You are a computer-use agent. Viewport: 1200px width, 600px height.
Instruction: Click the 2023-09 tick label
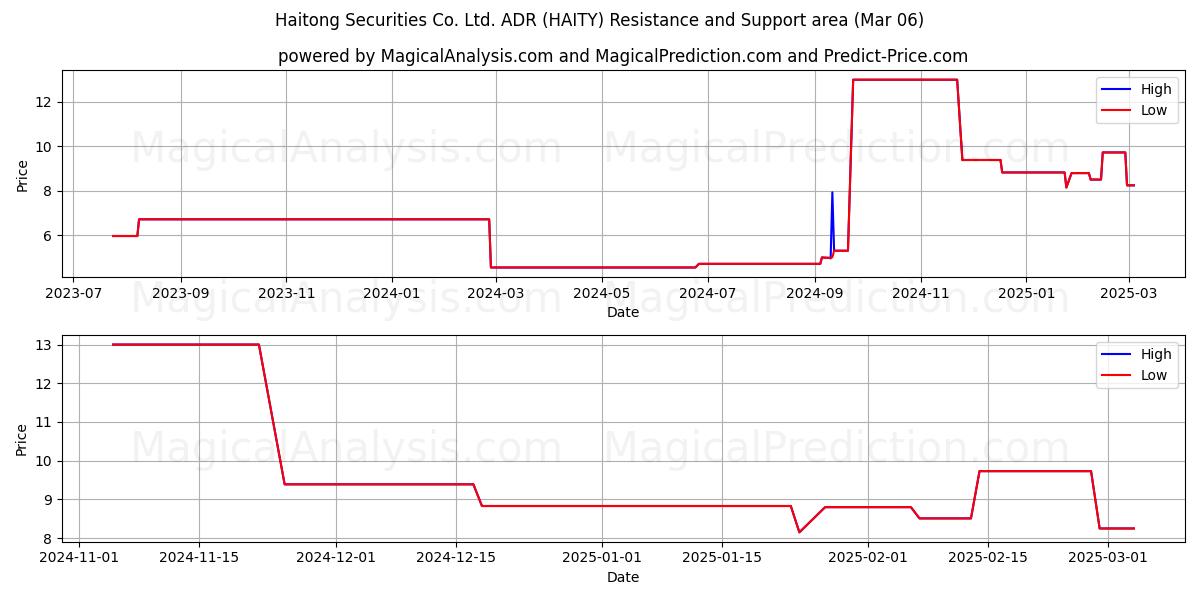181,294
